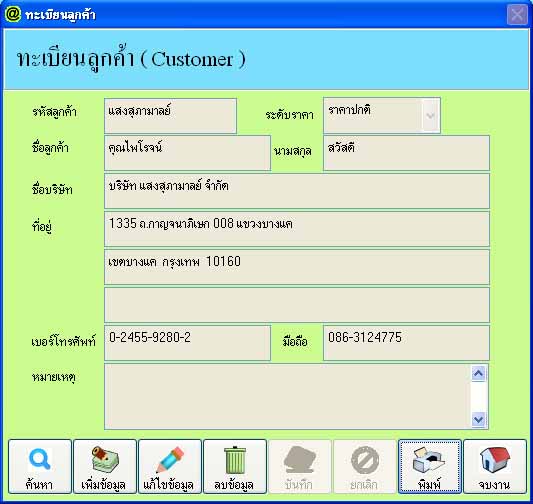Click the @ icon in title bar
Image resolution: width=533 pixels, height=504 pixels.
13,14
